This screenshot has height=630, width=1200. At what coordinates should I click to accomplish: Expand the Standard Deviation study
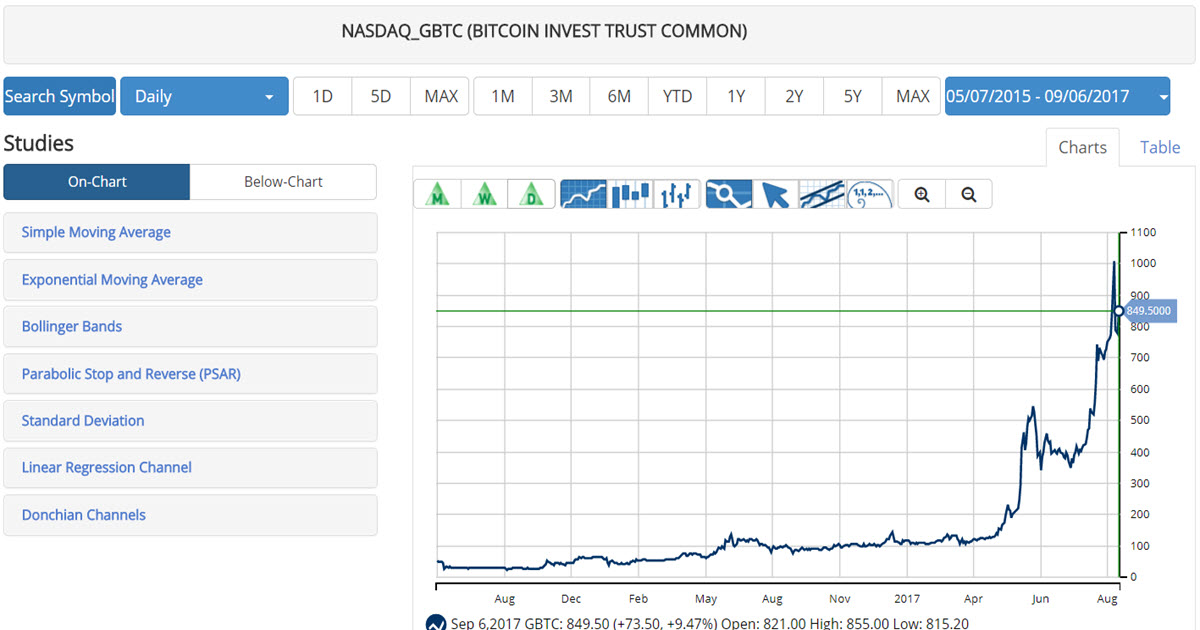coord(190,421)
